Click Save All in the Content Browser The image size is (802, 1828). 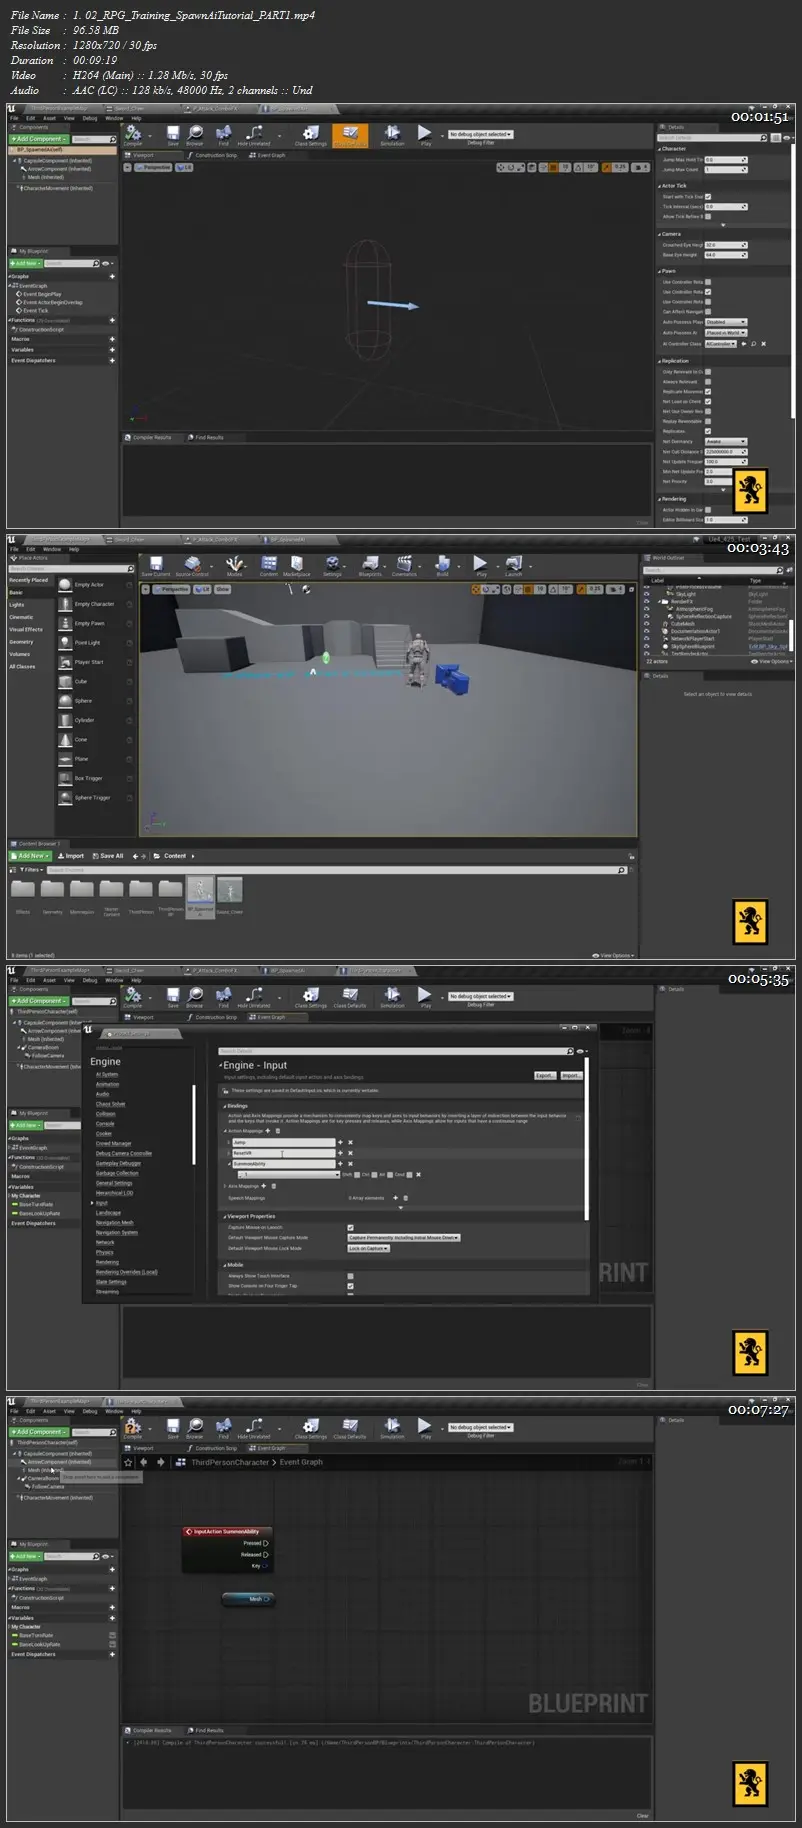tap(108, 856)
